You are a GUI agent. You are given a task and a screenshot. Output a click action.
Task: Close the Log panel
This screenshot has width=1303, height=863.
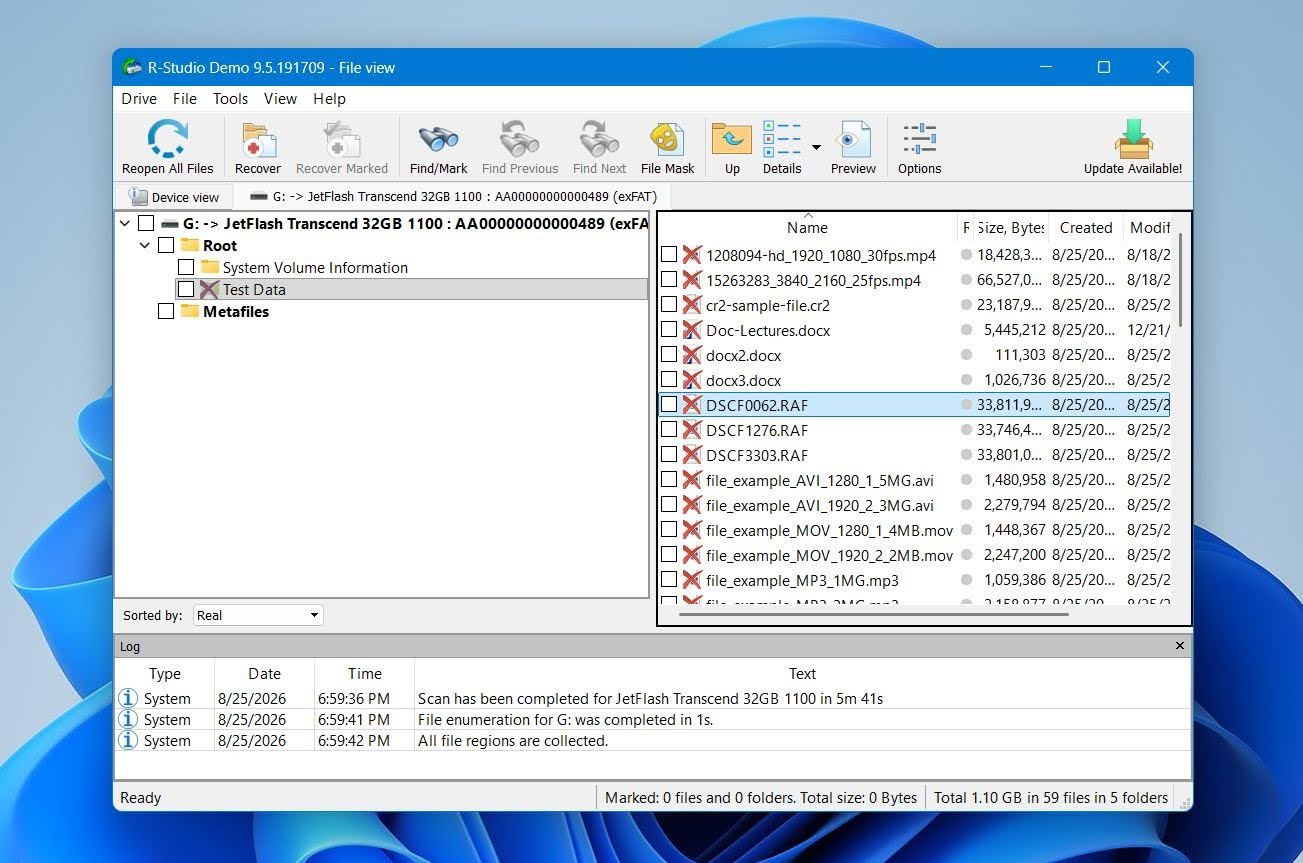pyautogui.click(x=1179, y=646)
